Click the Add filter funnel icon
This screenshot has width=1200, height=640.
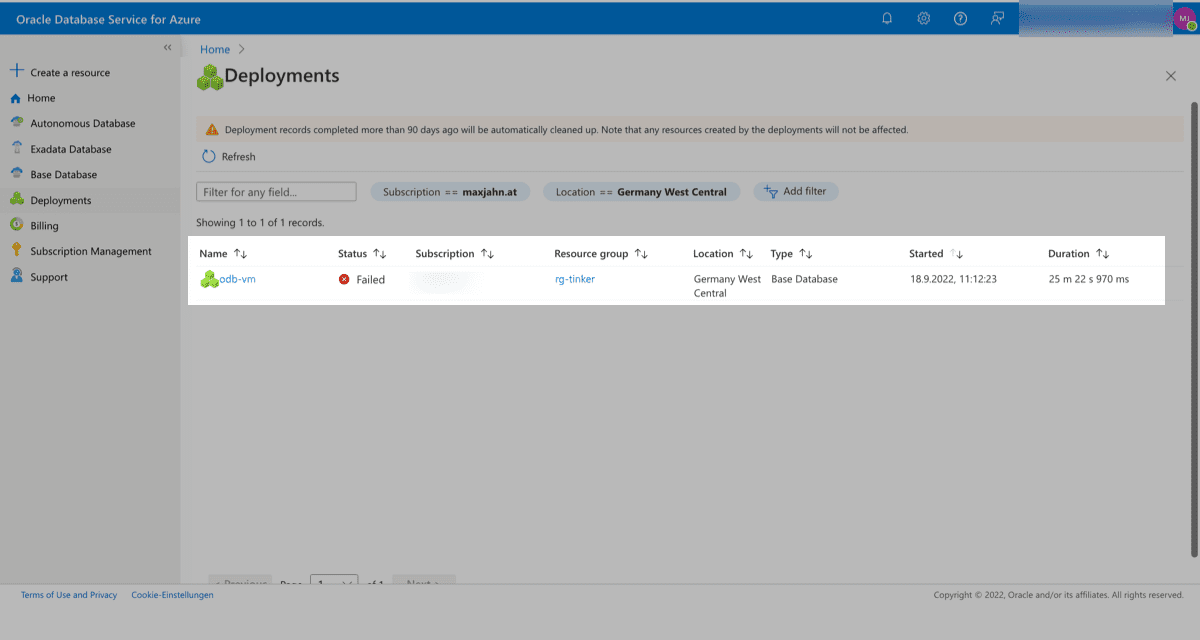click(x=771, y=191)
